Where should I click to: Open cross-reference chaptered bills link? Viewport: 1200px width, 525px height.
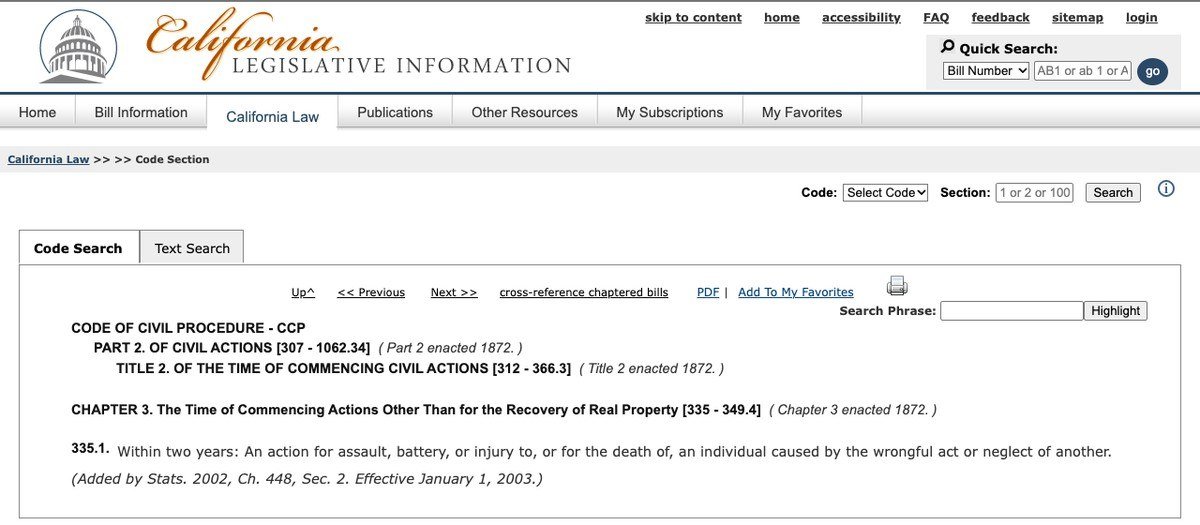(x=584, y=292)
